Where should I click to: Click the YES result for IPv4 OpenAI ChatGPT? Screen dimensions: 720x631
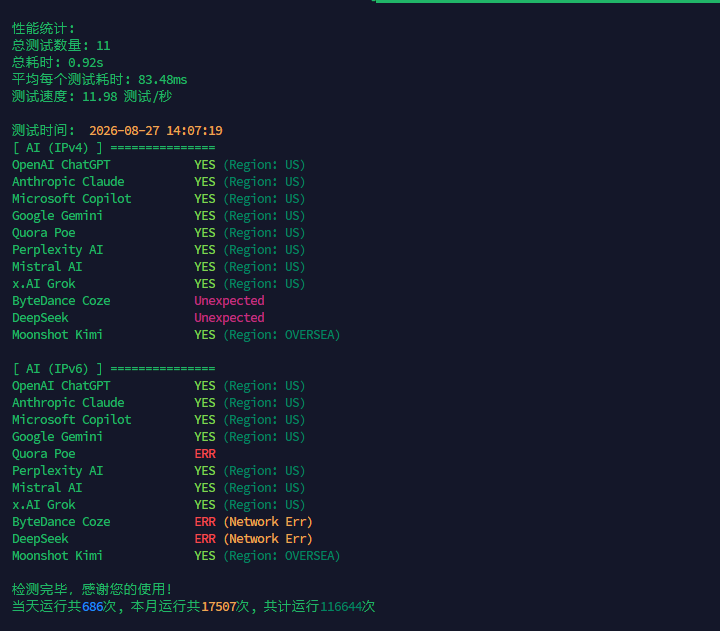pos(205,164)
